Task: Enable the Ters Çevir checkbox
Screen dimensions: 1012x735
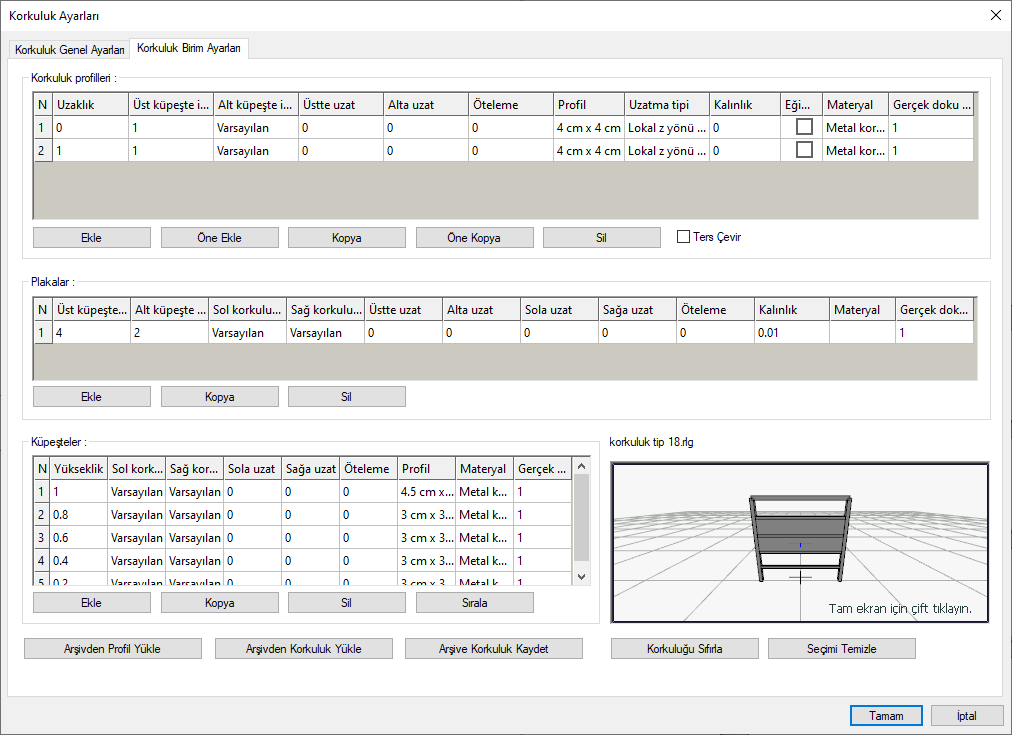Action: click(684, 237)
